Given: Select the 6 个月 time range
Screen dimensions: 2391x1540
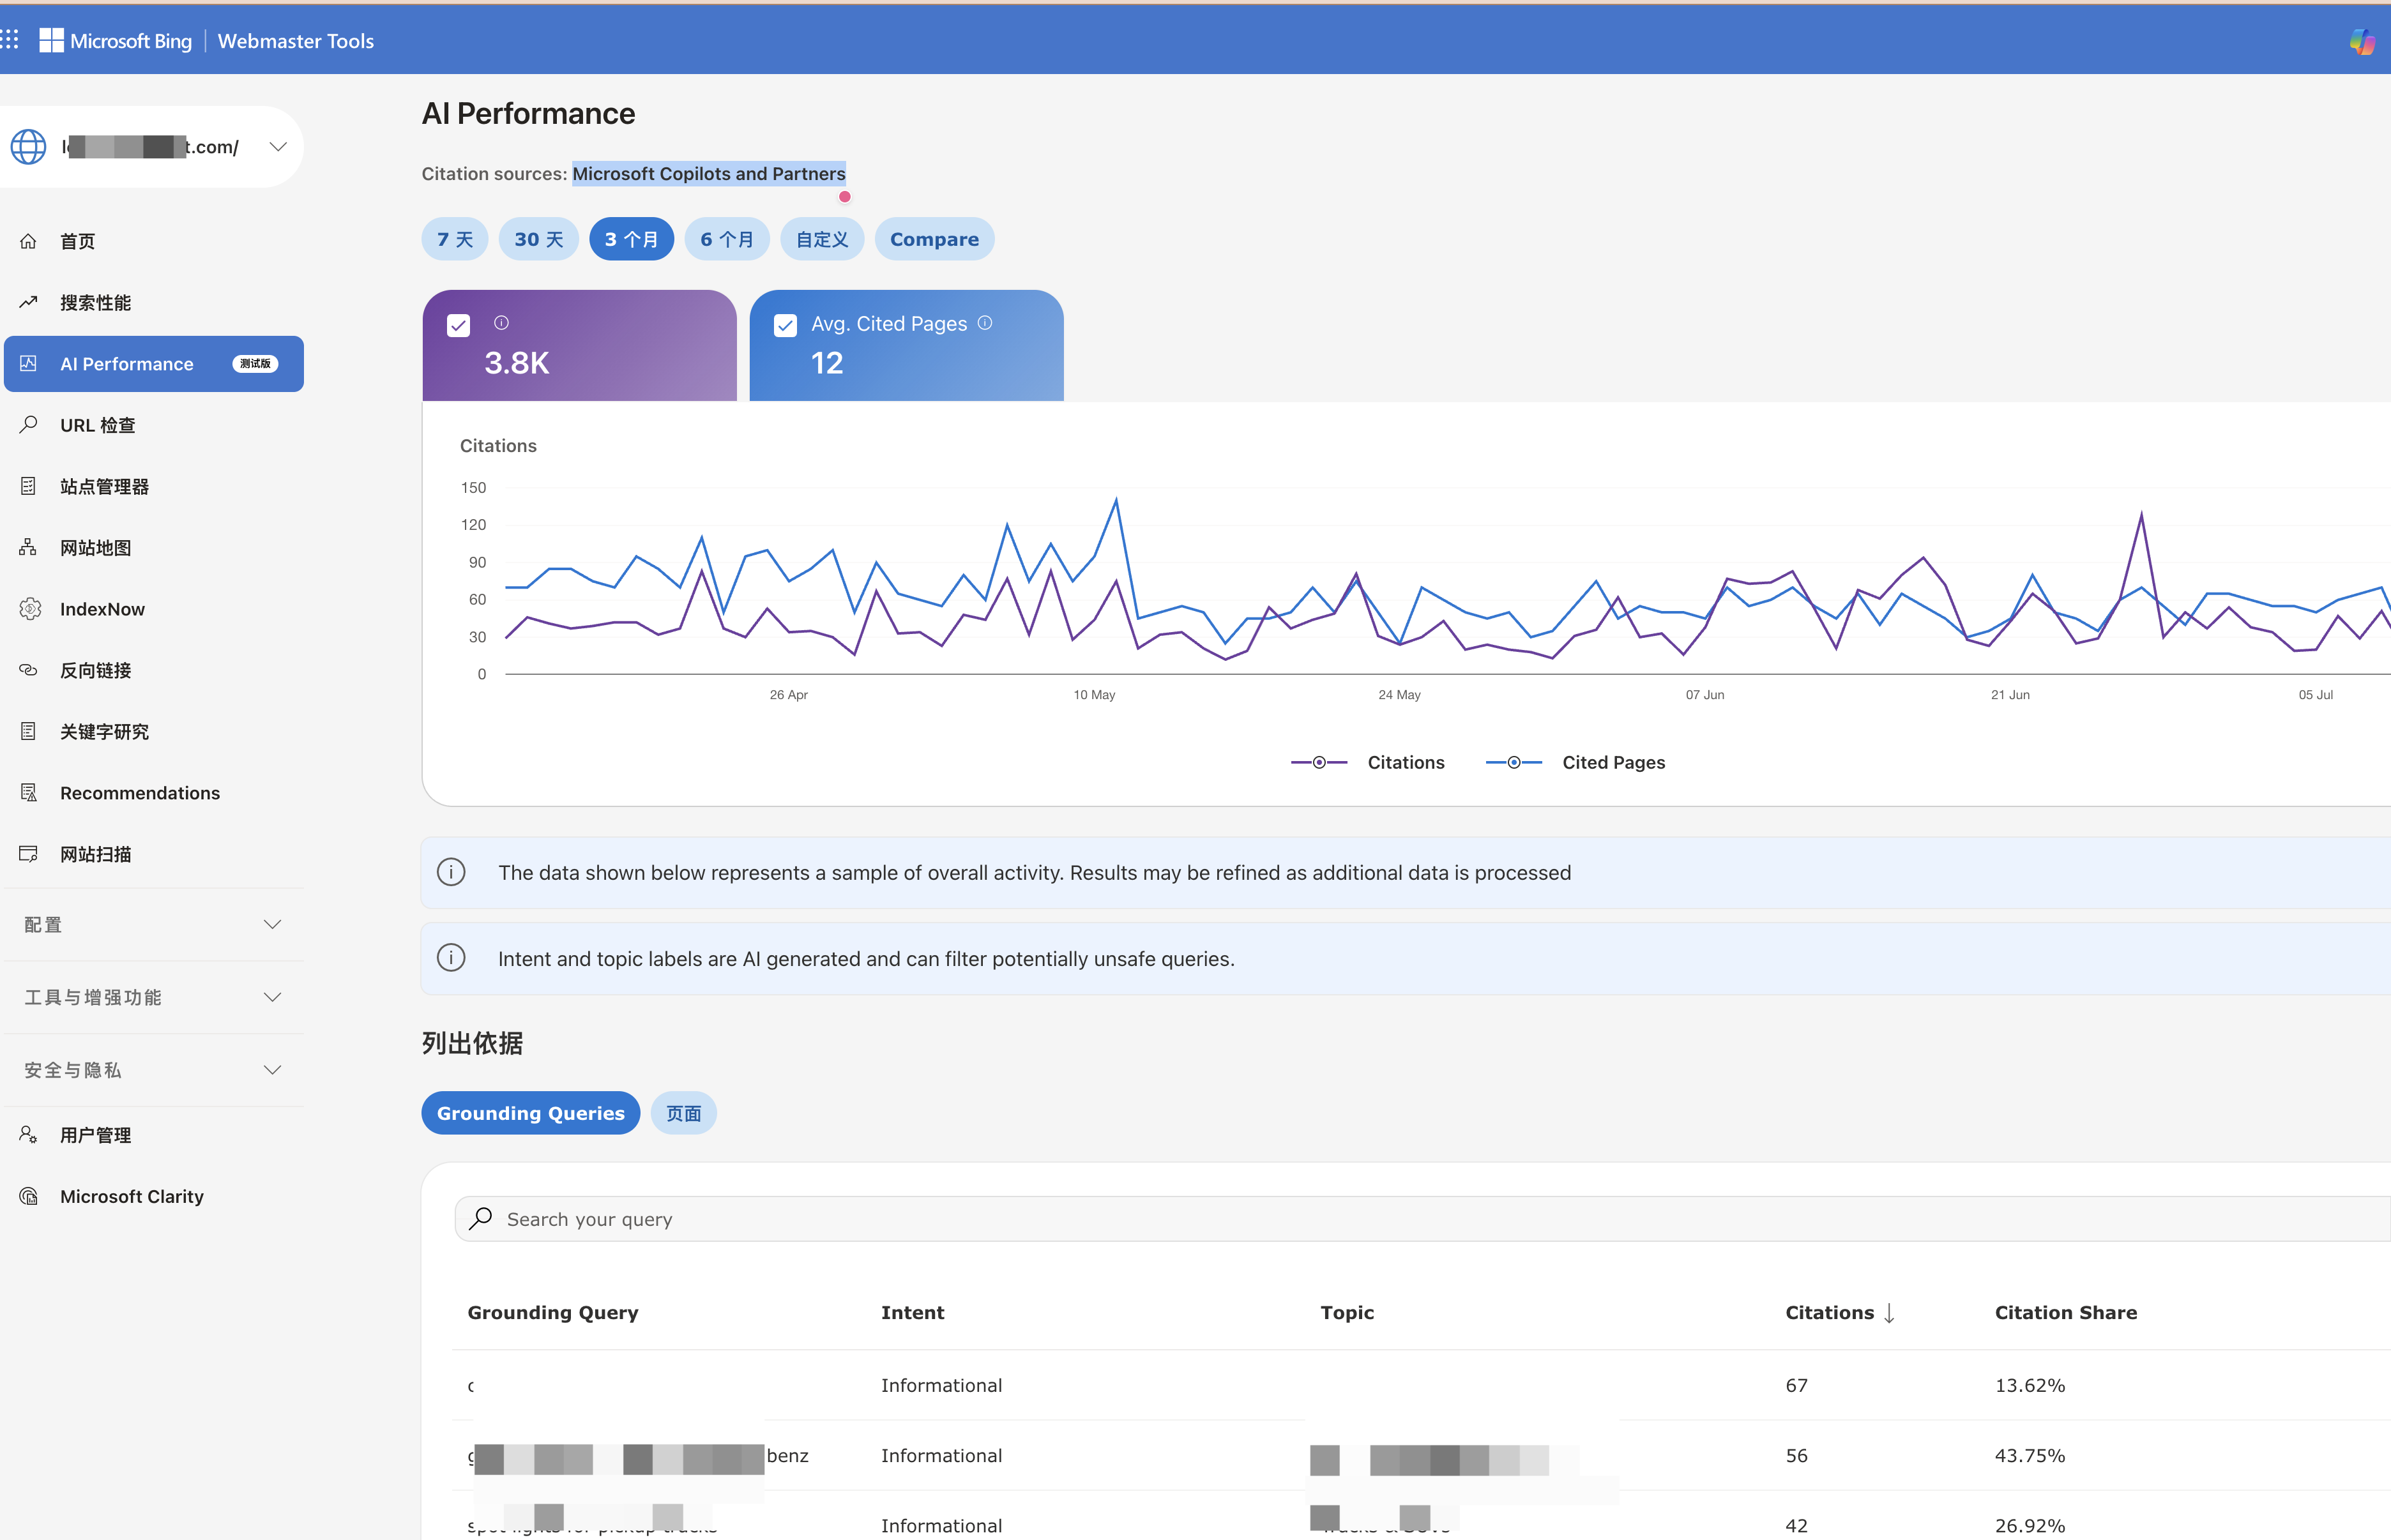Looking at the screenshot, I should point(727,239).
